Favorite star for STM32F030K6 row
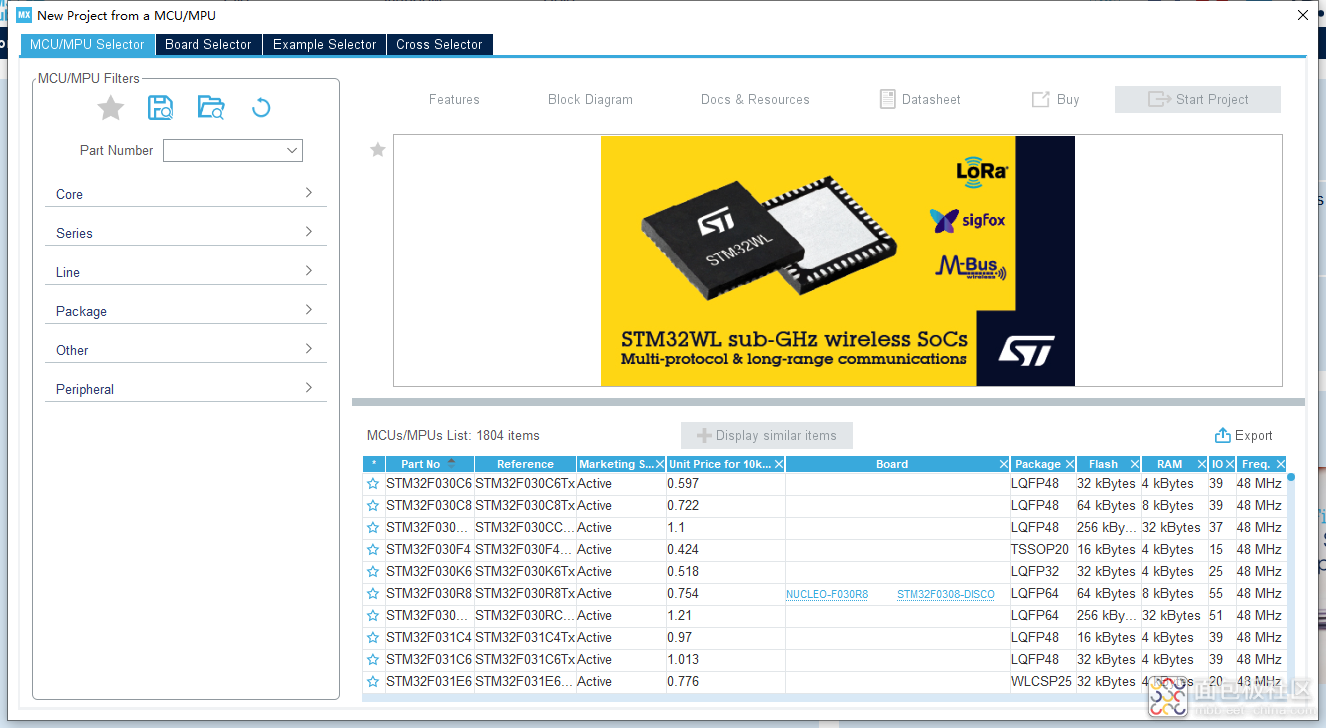This screenshot has width=1326, height=728. [x=373, y=572]
